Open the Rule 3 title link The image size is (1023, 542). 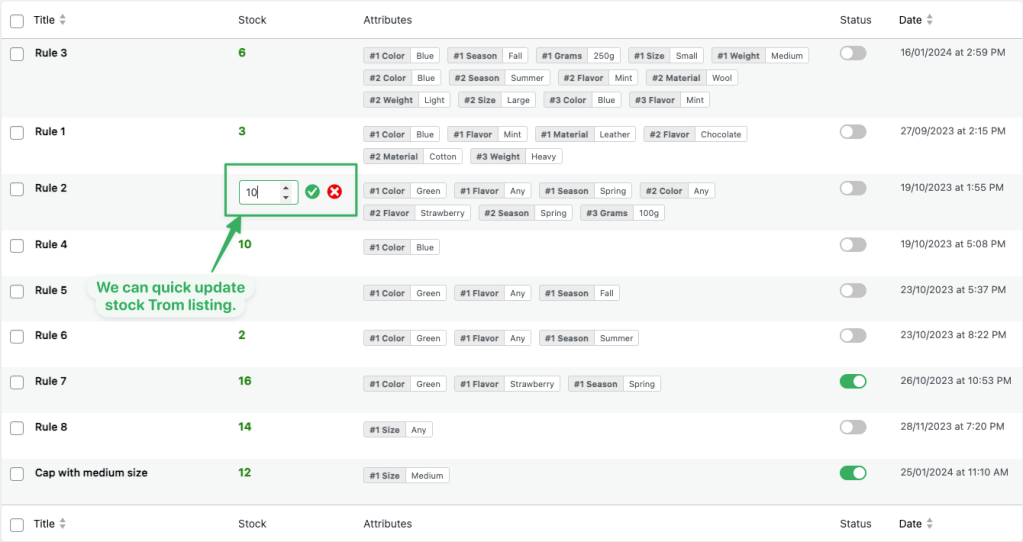click(51, 53)
